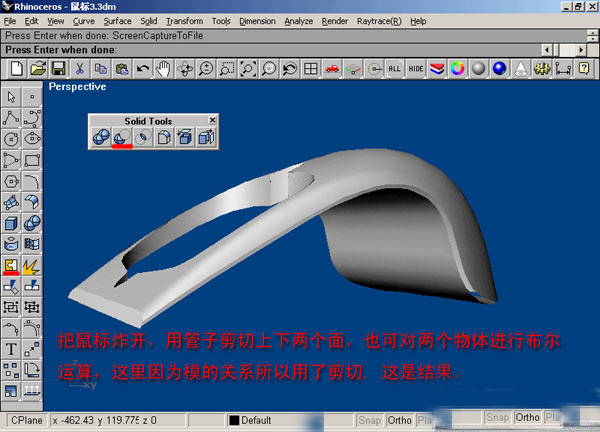
Task: Open the Solid menu
Action: pos(148,20)
